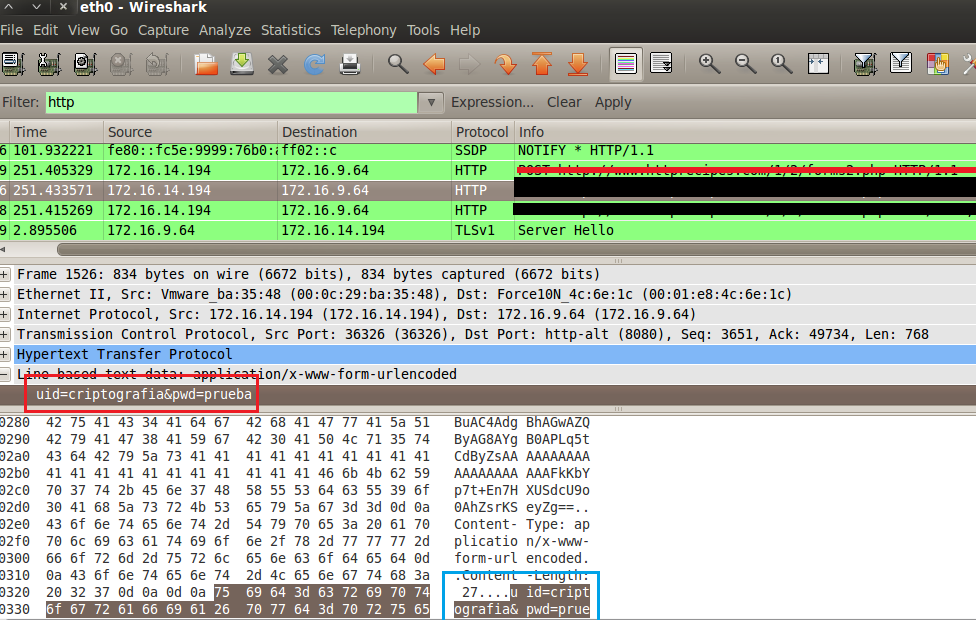Select the TLSv1 Server Hello packet
The image size is (976, 620).
(x=488, y=230)
